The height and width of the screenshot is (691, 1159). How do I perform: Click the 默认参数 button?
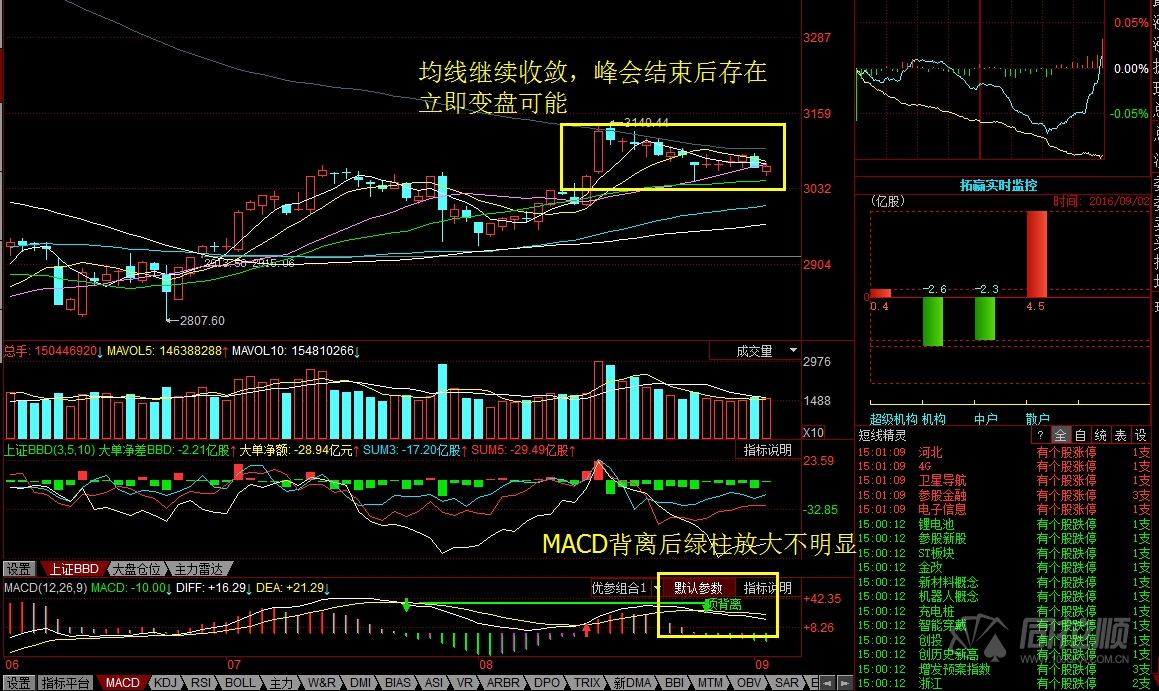click(697, 588)
